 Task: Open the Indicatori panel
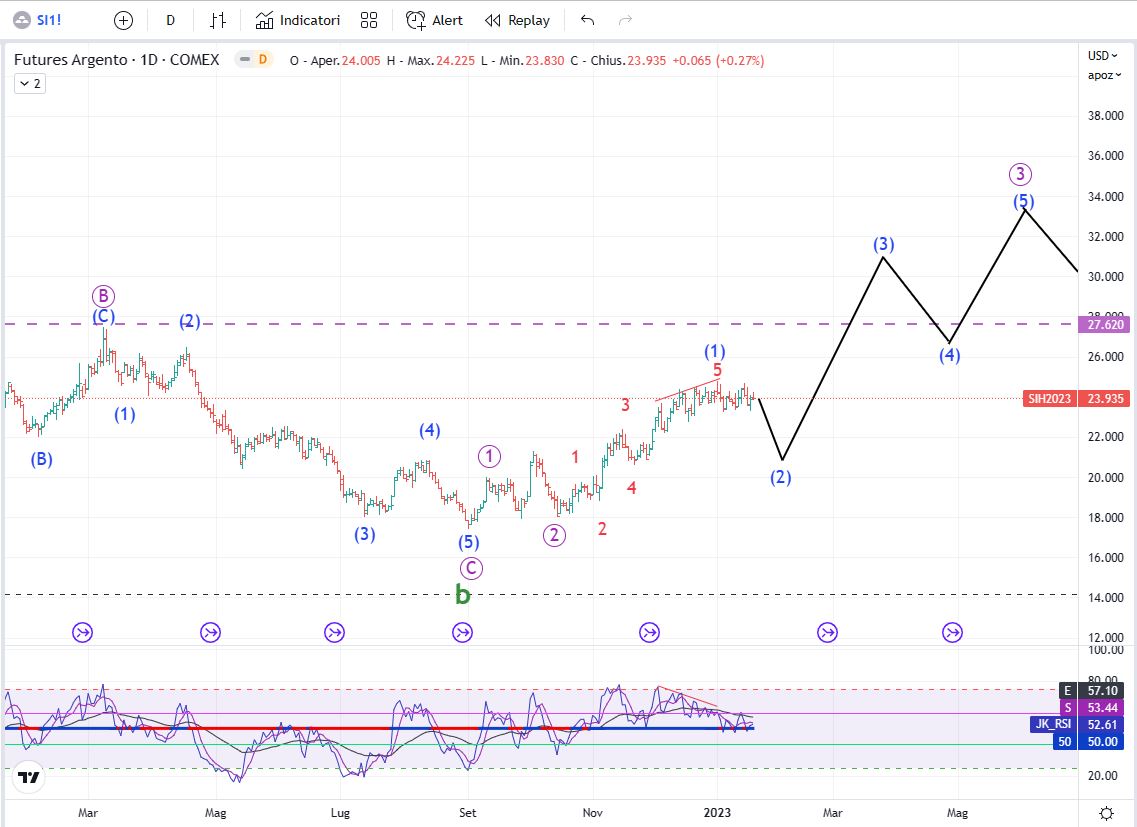click(298, 20)
